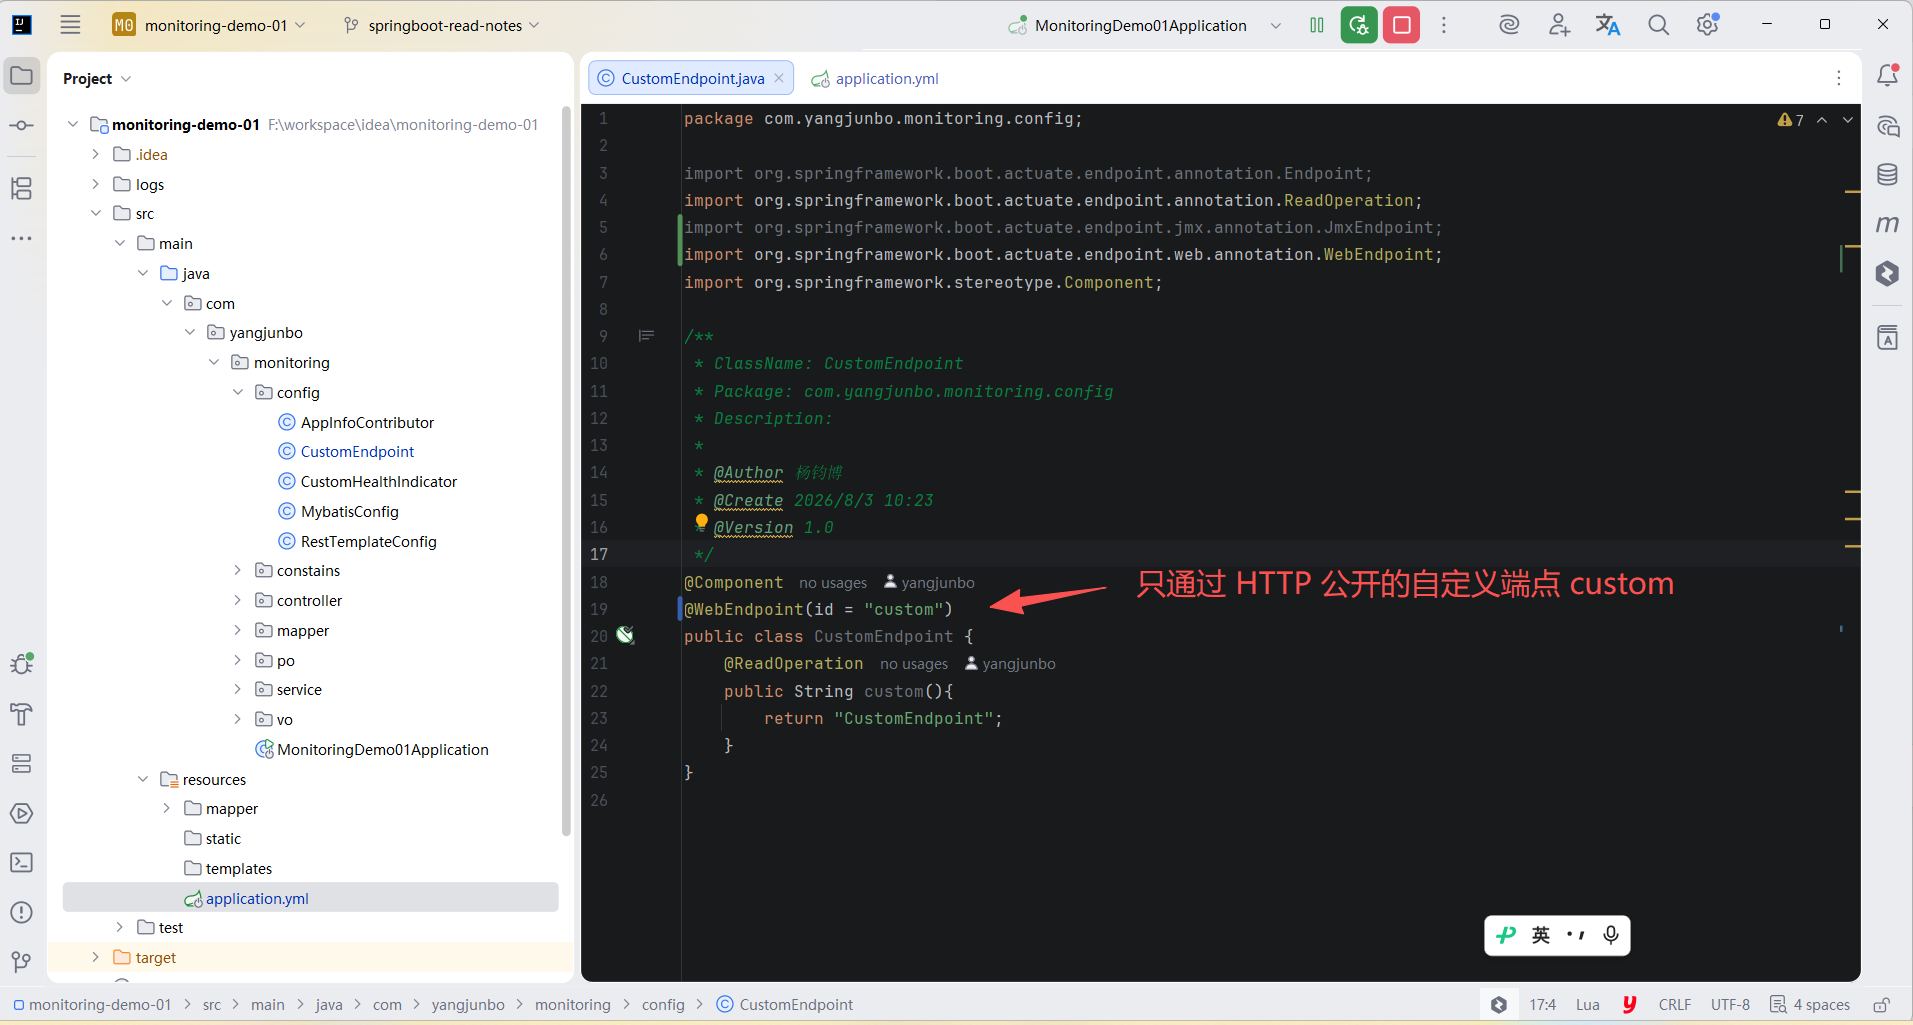Click the config breadcrumb in navigation bar

[x=663, y=1005]
